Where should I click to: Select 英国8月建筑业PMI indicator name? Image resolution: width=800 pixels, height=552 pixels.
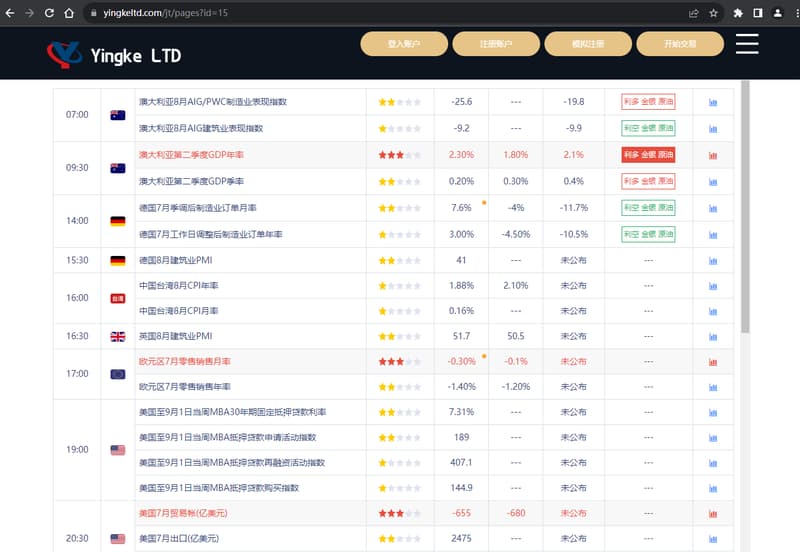176,336
